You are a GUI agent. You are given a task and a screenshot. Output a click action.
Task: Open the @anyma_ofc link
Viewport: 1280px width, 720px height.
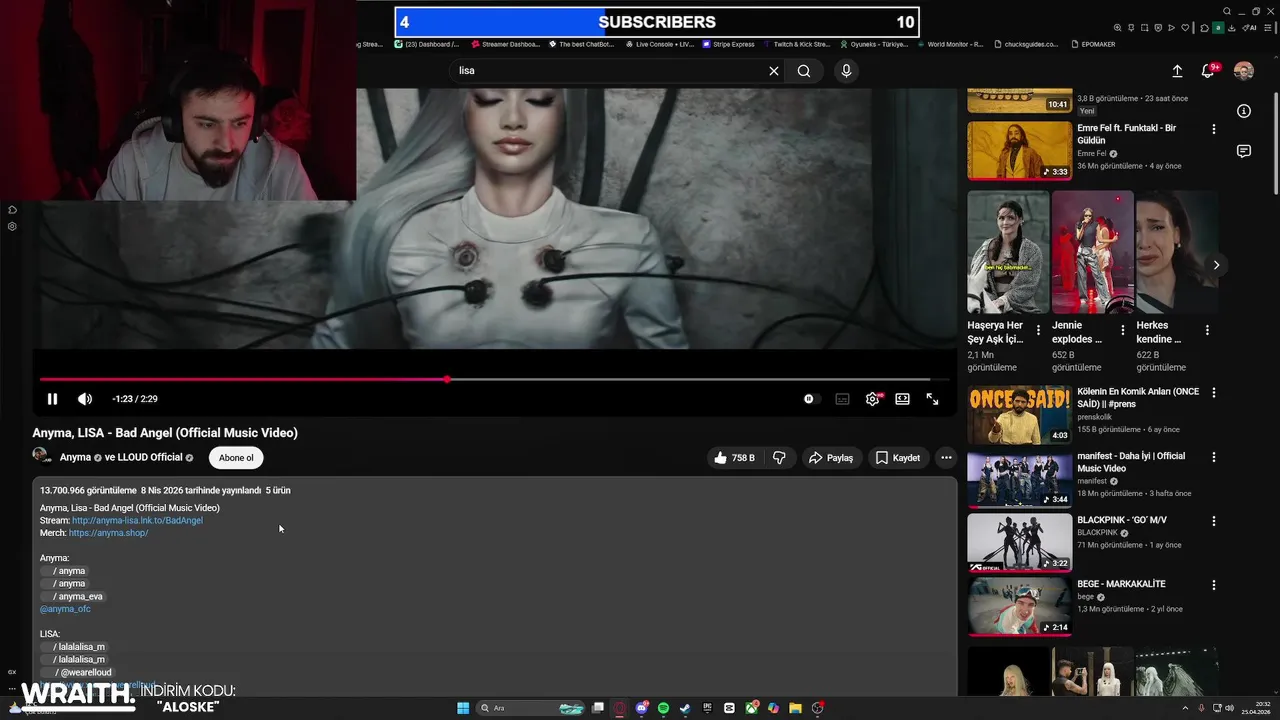[65, 609]
